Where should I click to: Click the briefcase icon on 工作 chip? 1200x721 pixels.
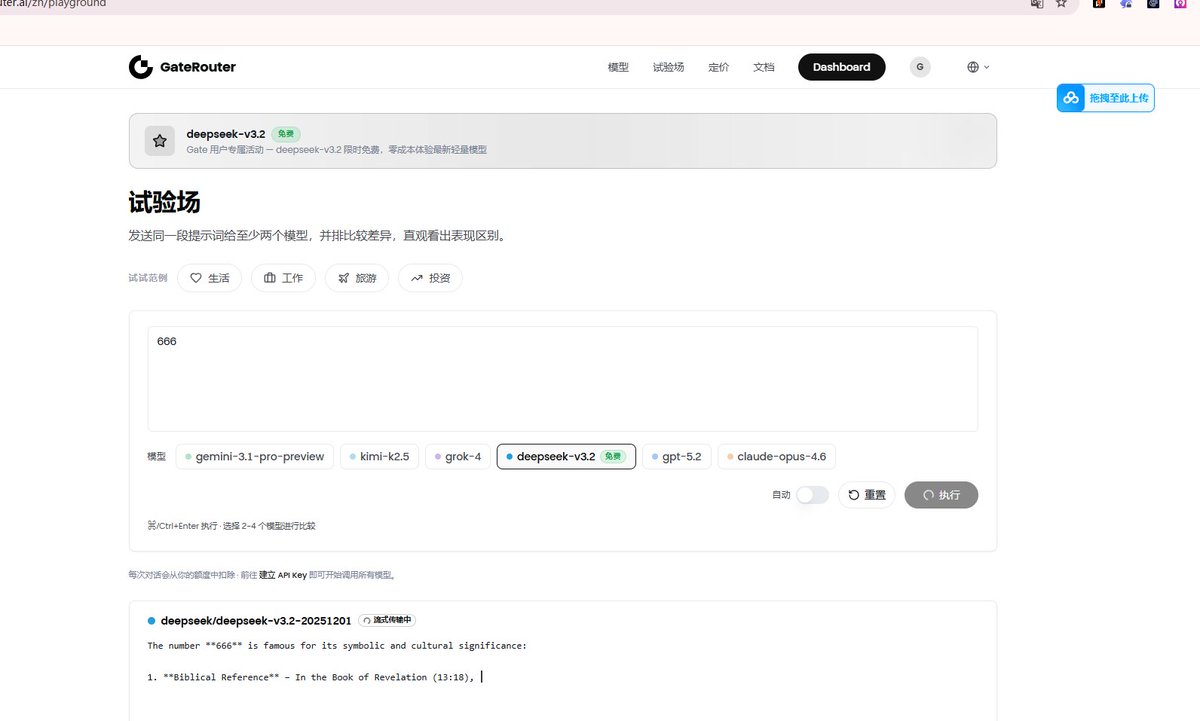point(270,278)
